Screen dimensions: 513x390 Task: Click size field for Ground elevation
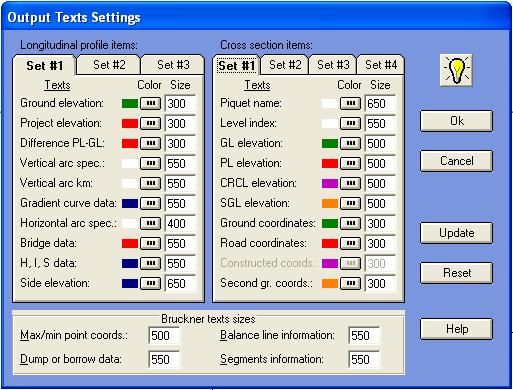[x=180, y=104]
